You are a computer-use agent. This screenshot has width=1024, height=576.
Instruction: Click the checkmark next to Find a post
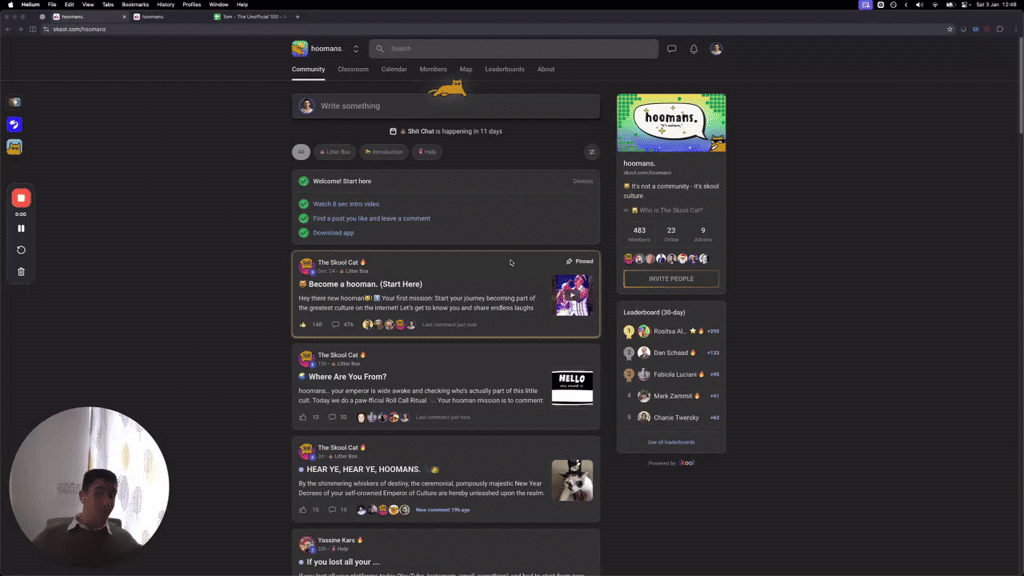pyautogui.click(x=304, y=218)
